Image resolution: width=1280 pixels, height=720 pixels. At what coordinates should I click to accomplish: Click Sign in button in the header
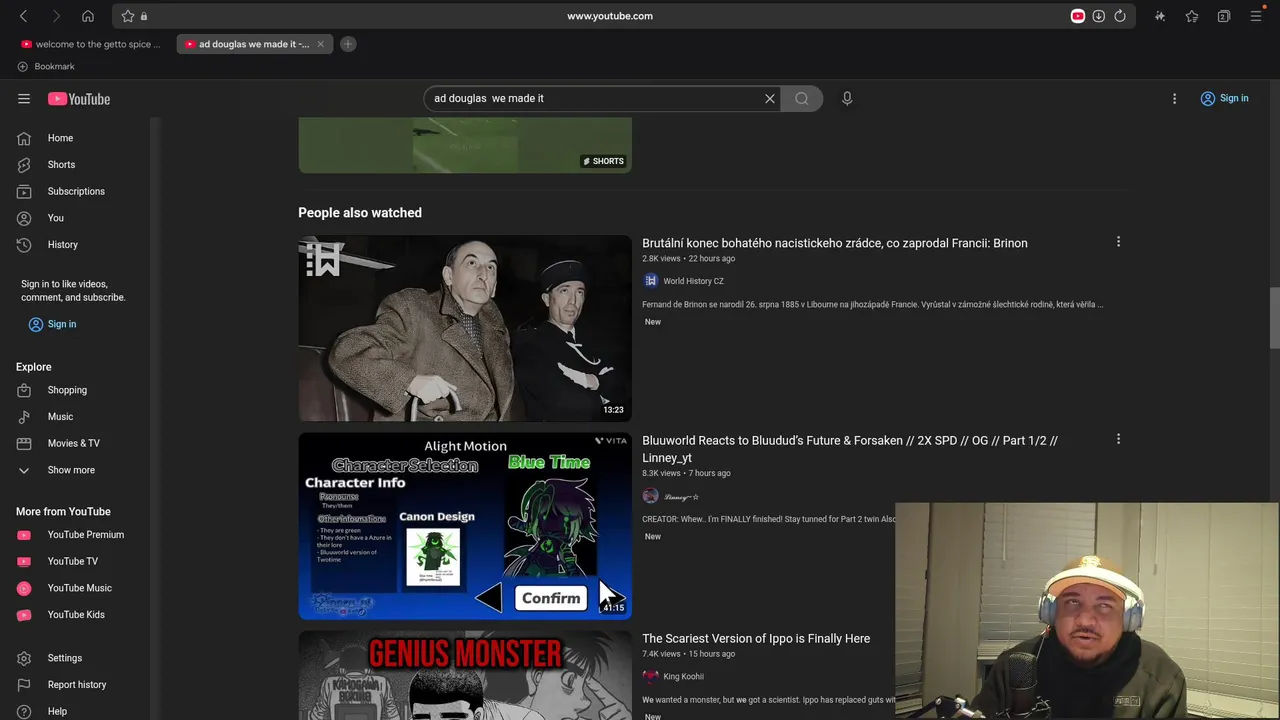1224,98
